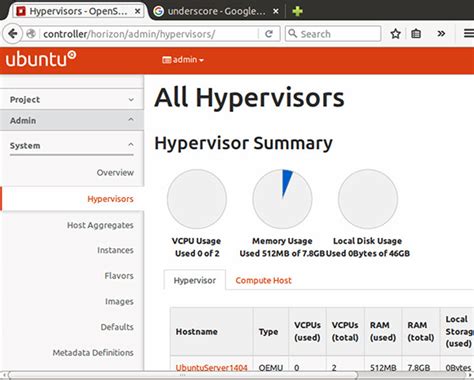474x380 pixels.
Task: Open Hypervisors in the sidebar
Action: coord(110,199)
